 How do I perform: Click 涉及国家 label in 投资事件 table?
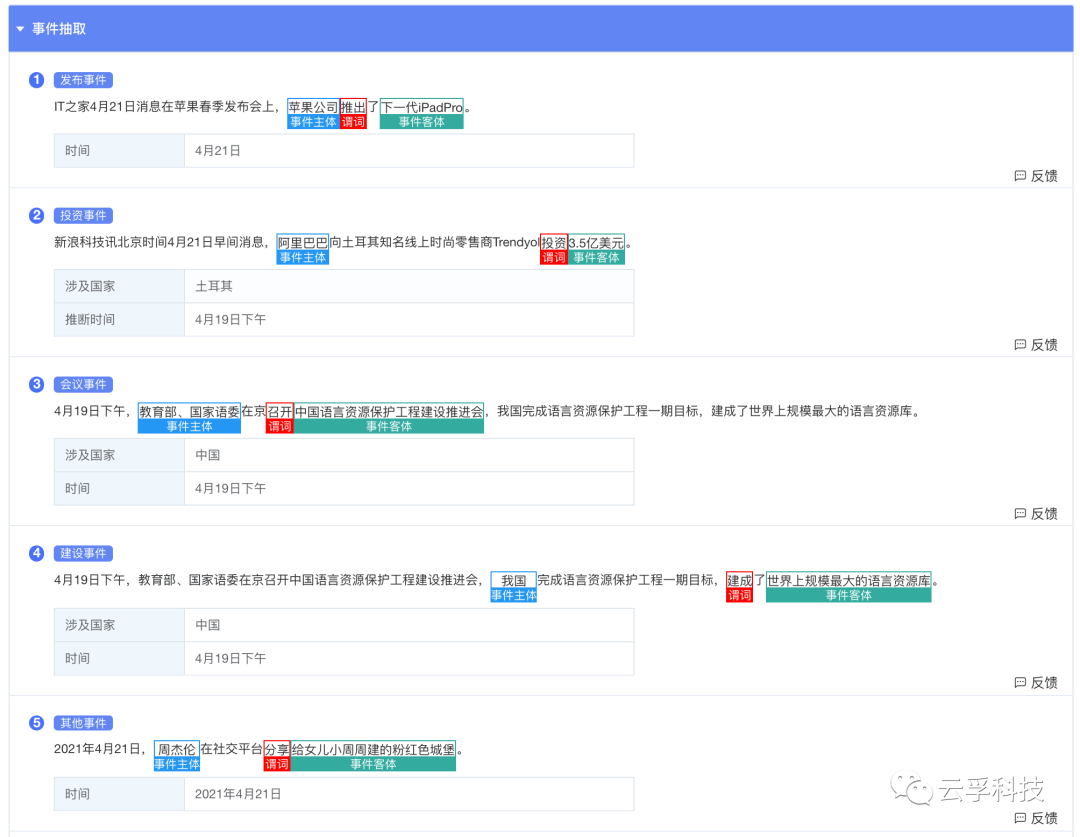(90, 286)
